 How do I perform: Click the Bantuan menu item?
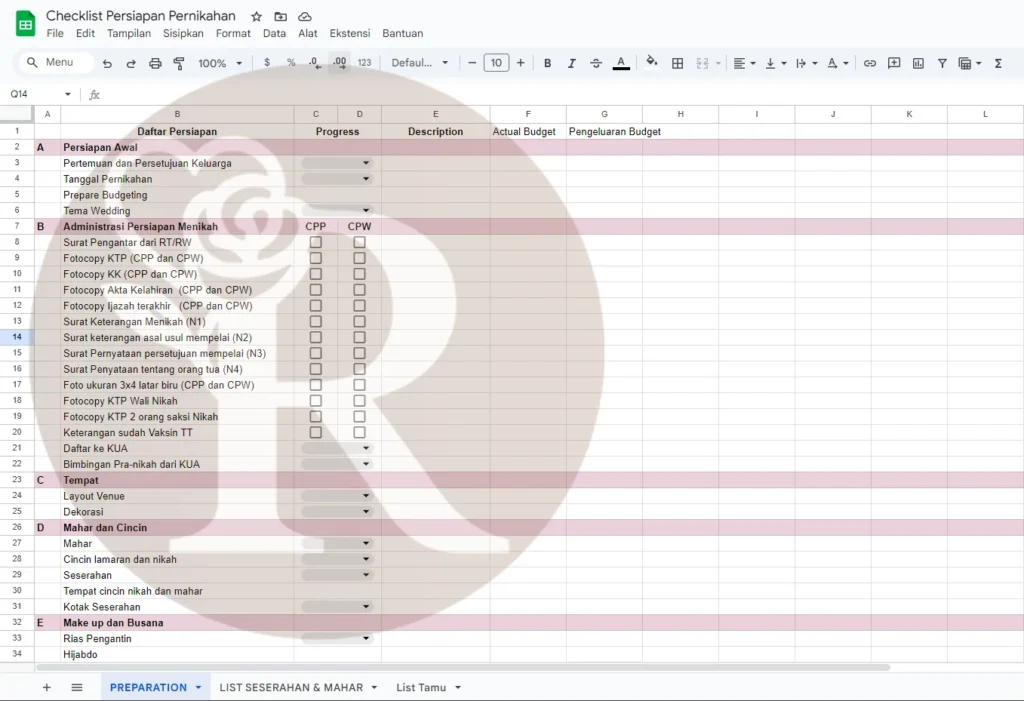pyautogui.click(x=402, y=33)
